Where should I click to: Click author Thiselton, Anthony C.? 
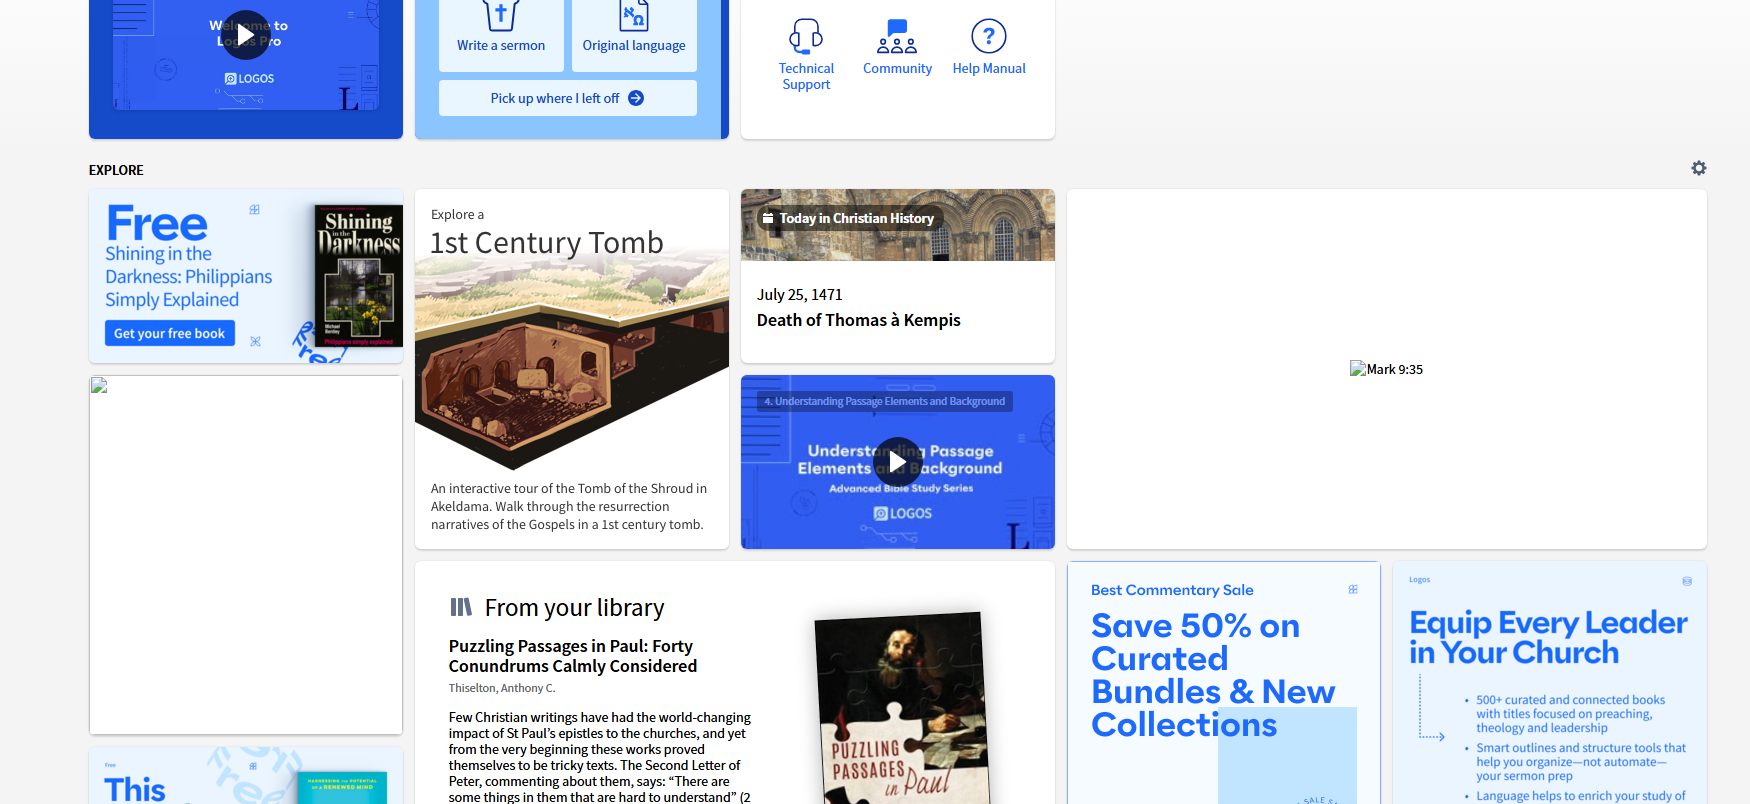point(502,688)
